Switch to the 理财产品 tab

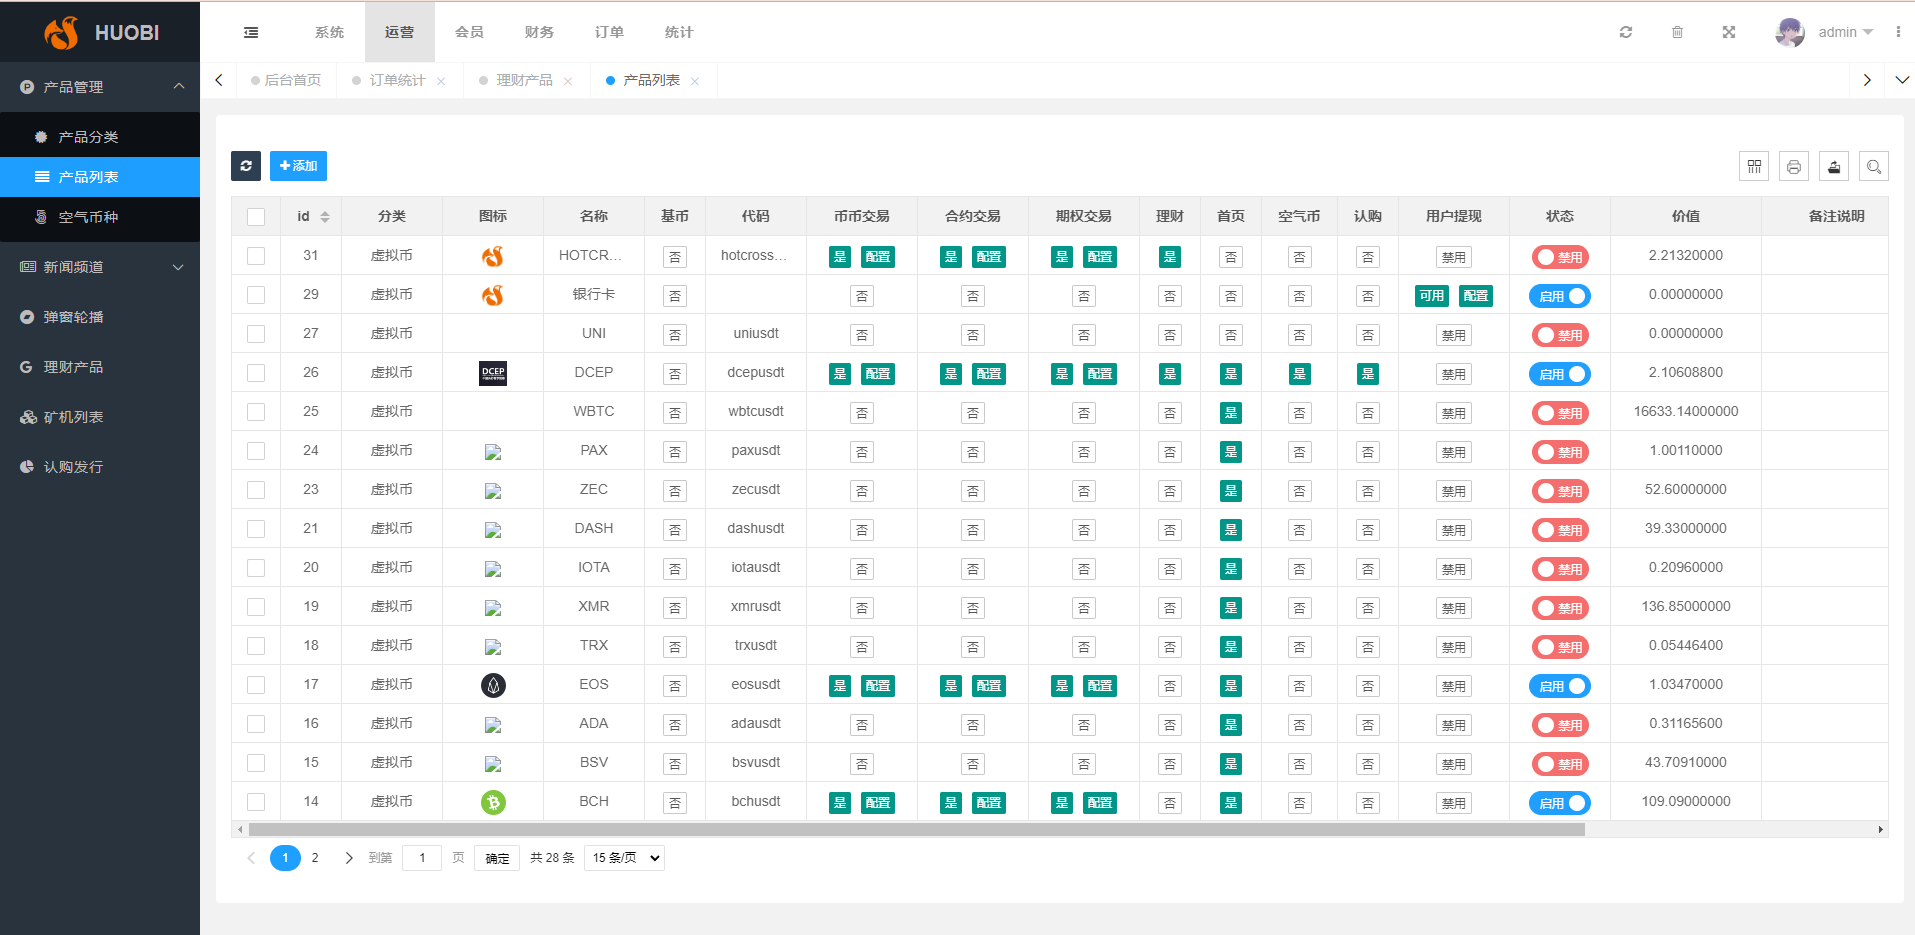click(x=524, y=80)
